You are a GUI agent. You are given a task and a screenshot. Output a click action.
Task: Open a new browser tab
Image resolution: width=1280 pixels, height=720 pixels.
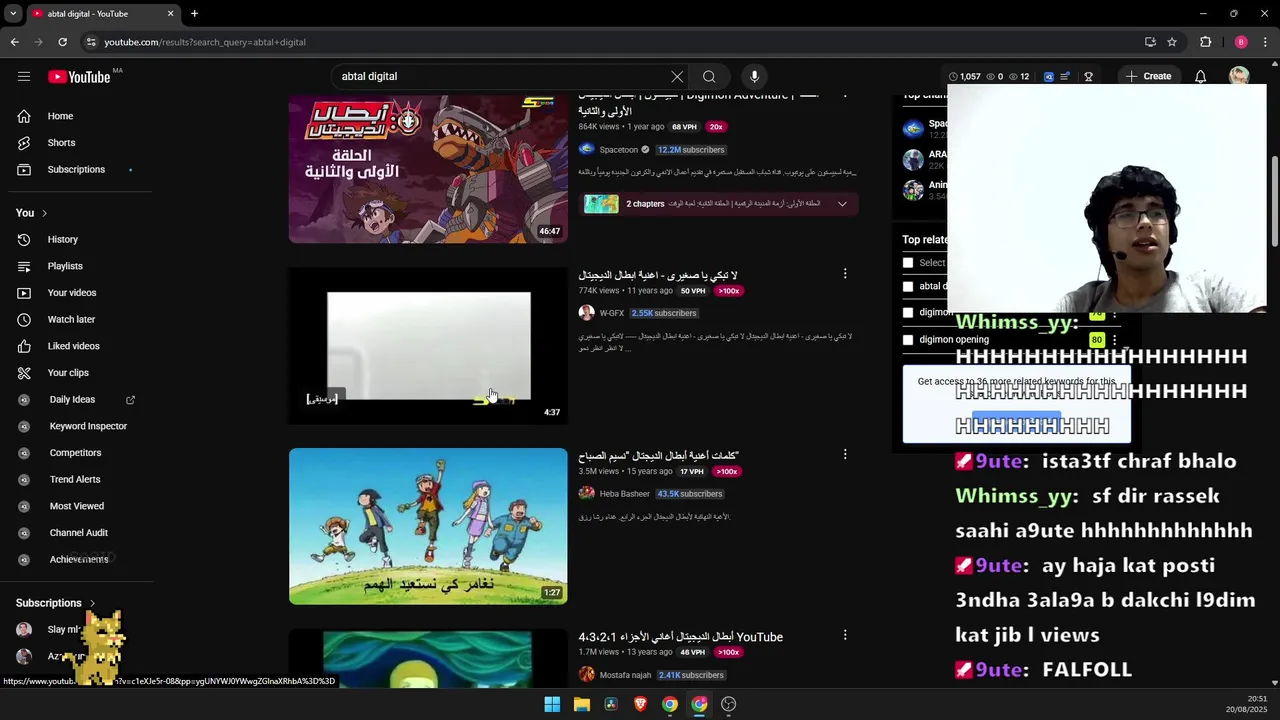[194, 14]
